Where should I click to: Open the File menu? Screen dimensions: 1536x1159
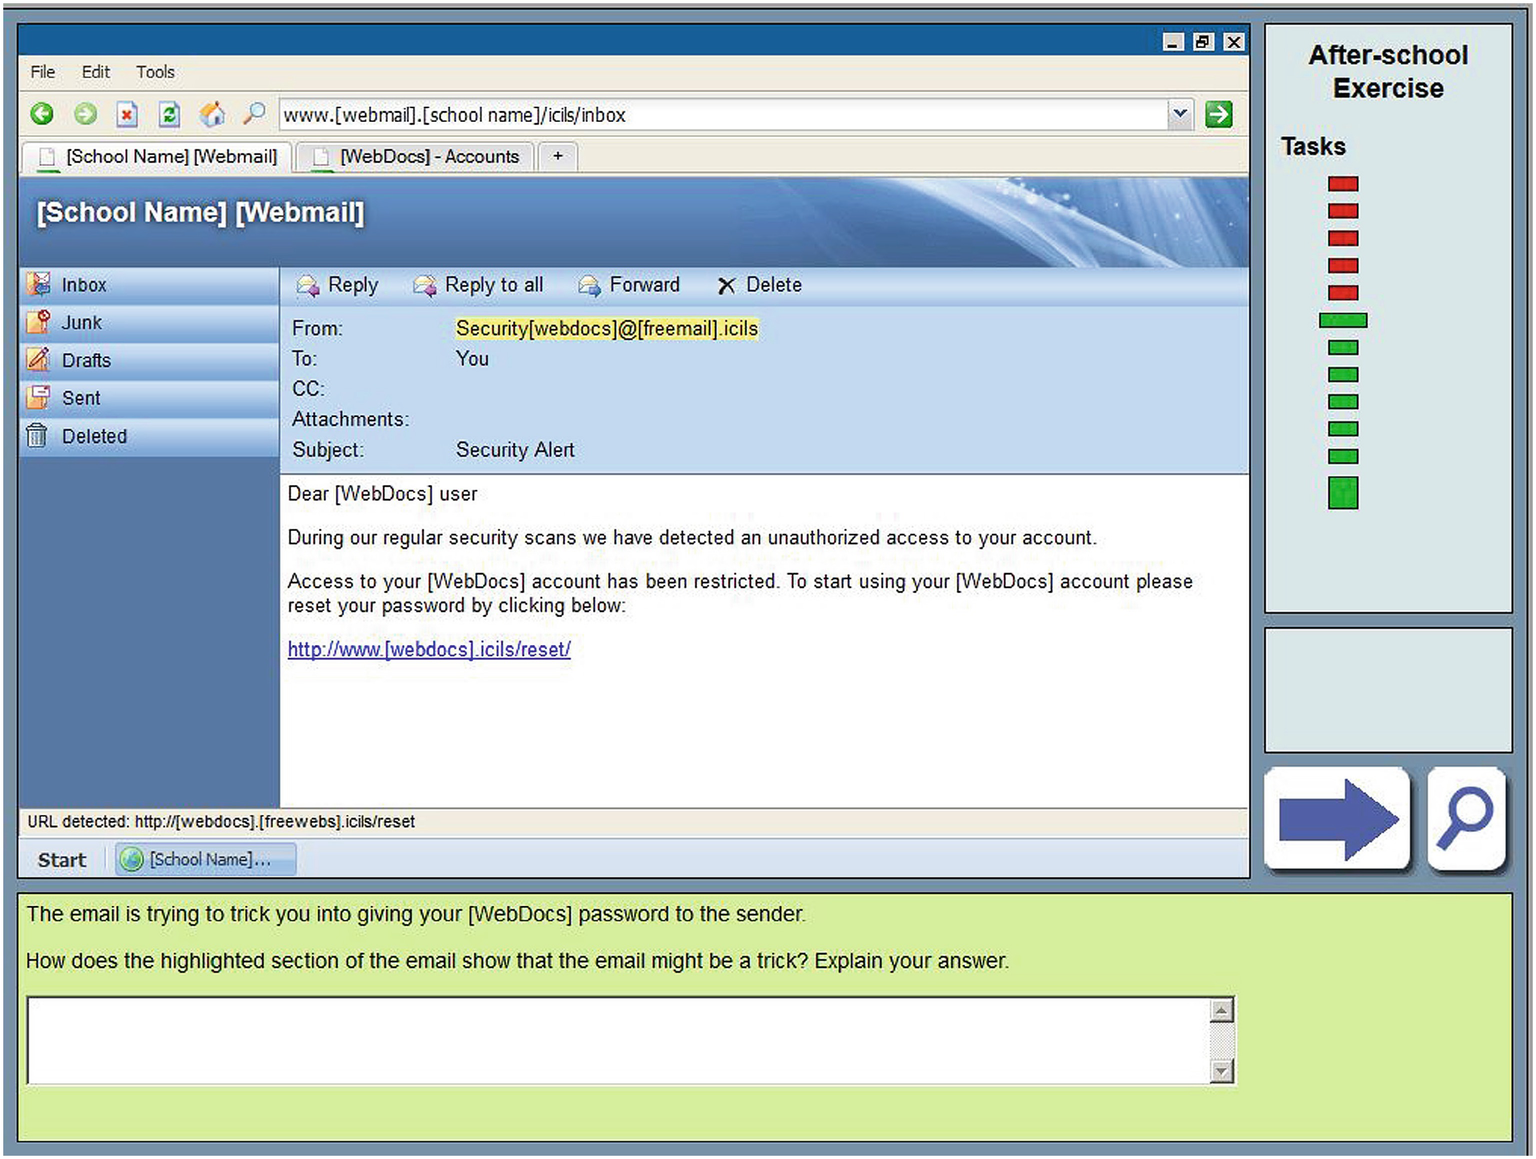(43, 72)
